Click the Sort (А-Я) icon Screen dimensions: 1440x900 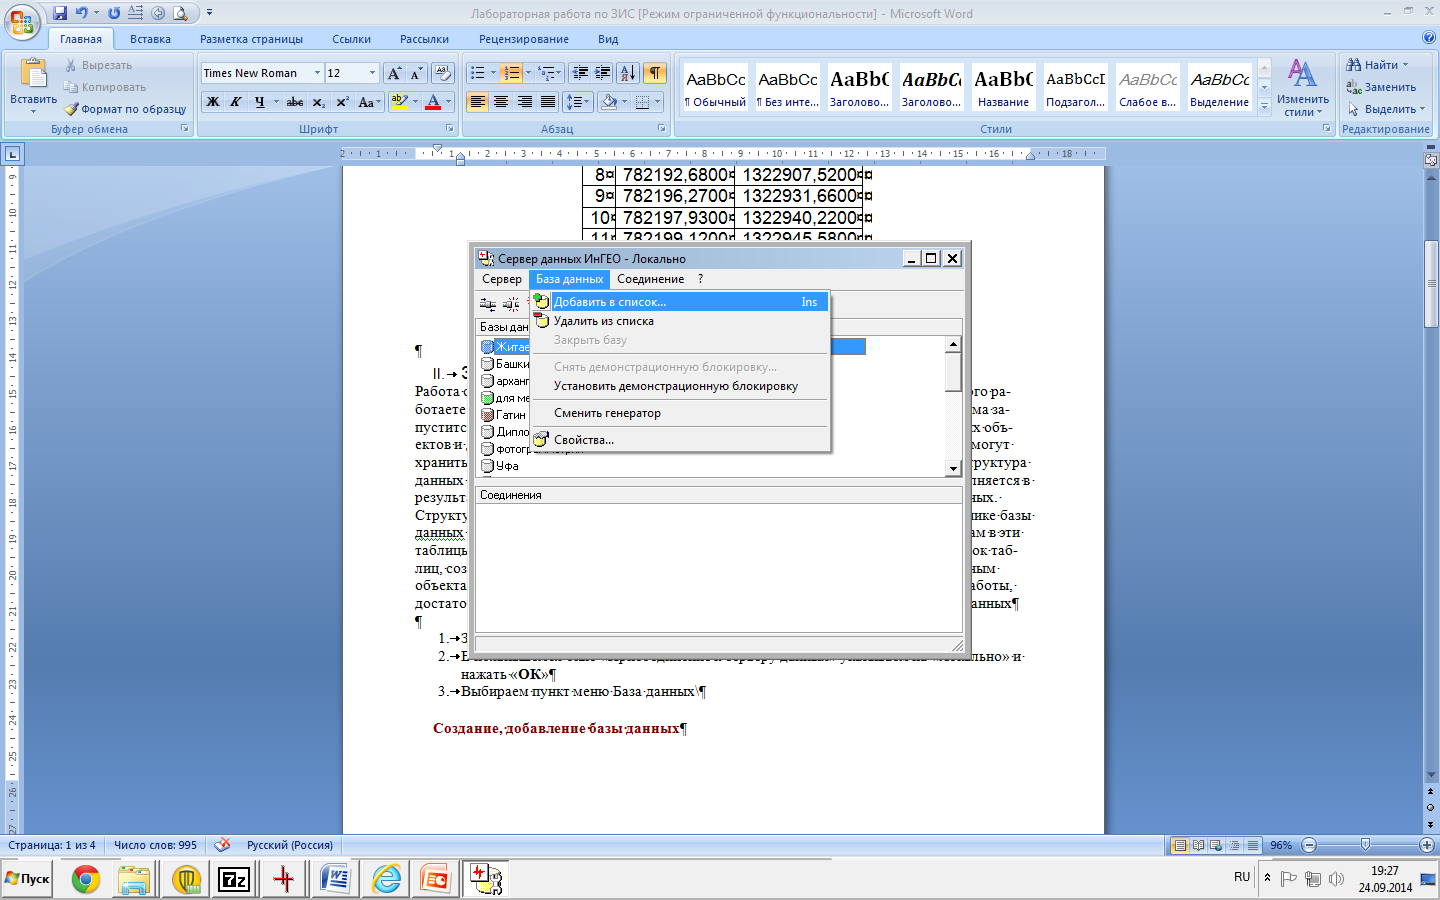[x=628, y=73]
